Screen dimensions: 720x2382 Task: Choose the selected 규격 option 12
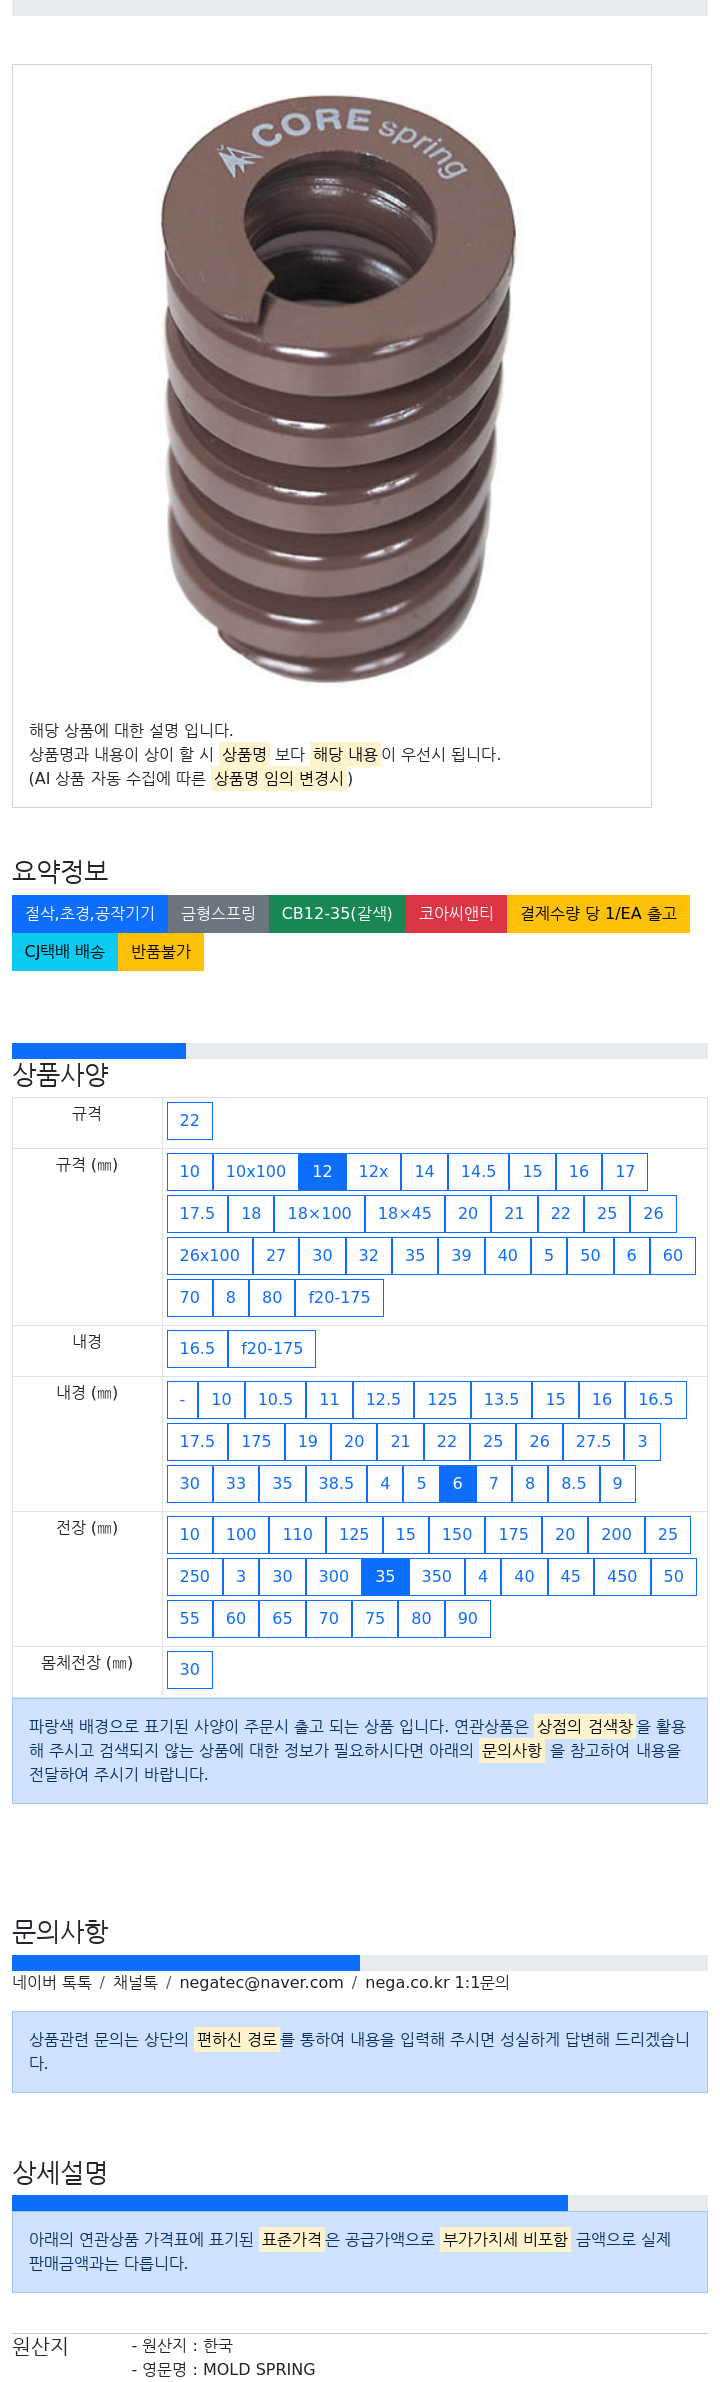(x=322, y=1171)
